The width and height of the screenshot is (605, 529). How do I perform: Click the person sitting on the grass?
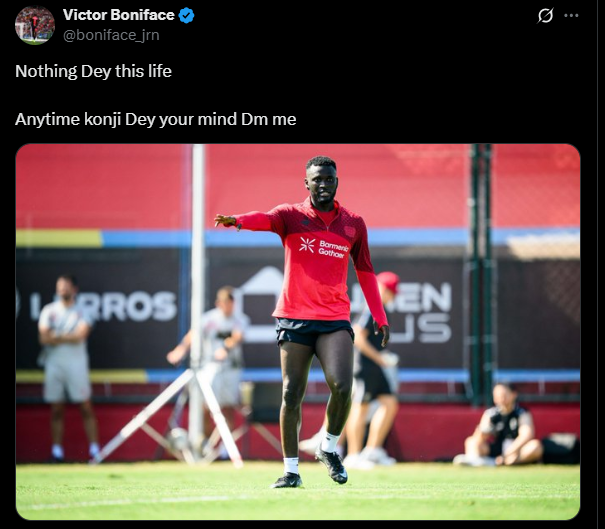(x=501, y=425)
